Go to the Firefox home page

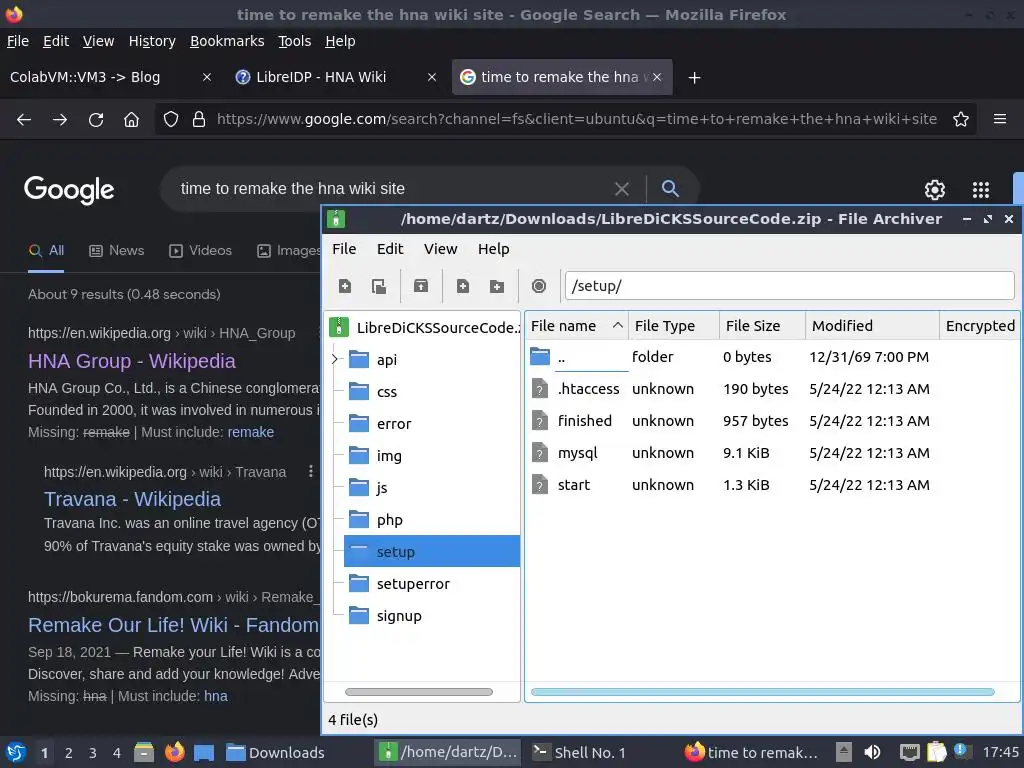coord(131,120)
